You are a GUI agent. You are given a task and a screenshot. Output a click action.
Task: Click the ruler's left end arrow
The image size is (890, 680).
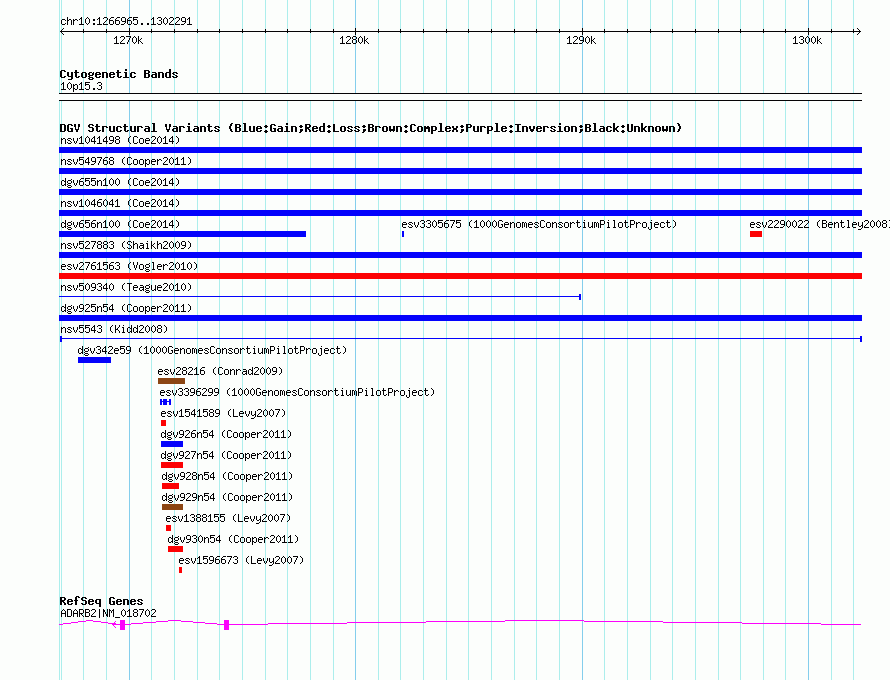pyautogui.click(x=62, y=32)
